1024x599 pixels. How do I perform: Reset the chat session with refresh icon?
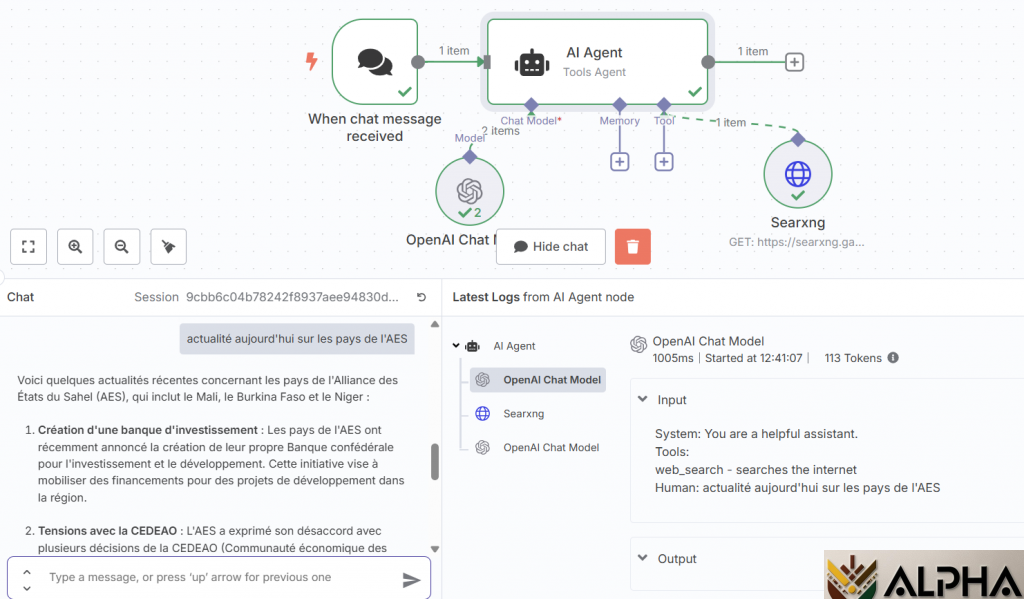pos(421,297)
